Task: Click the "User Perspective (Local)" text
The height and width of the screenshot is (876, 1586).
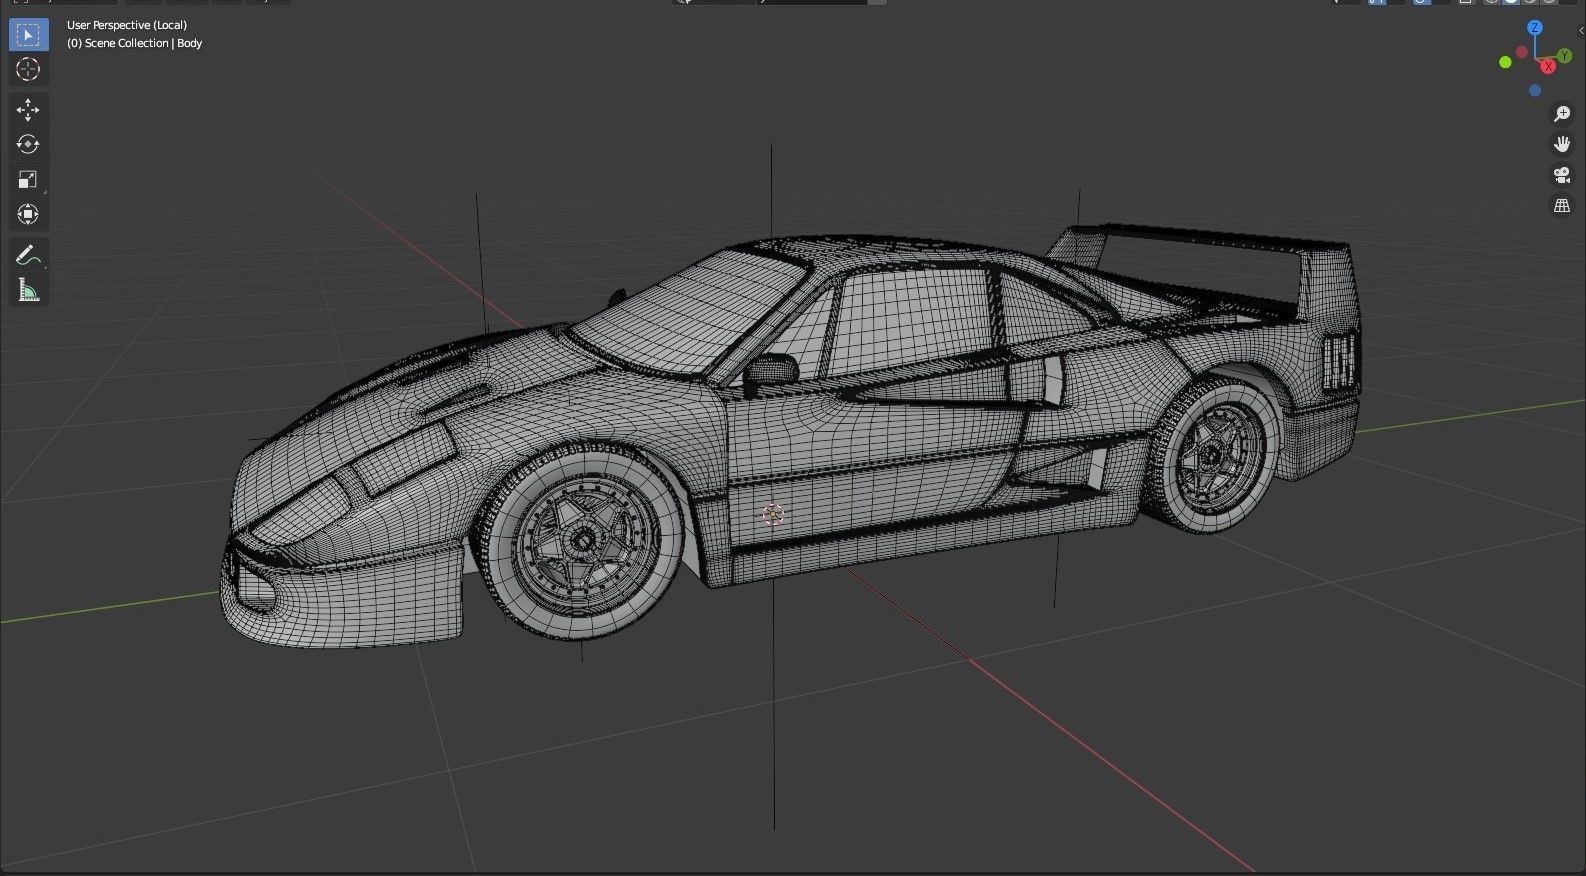Action: 127,25
